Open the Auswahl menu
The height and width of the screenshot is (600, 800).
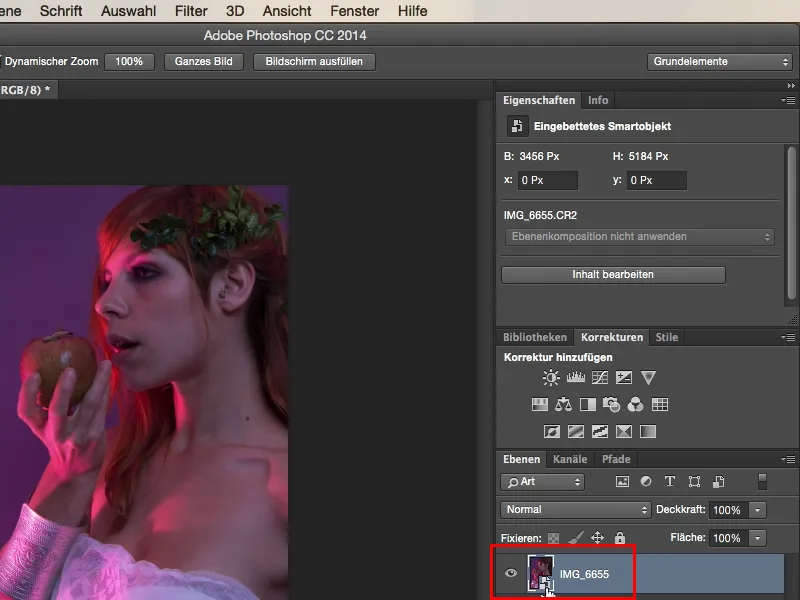pos(129,11)
